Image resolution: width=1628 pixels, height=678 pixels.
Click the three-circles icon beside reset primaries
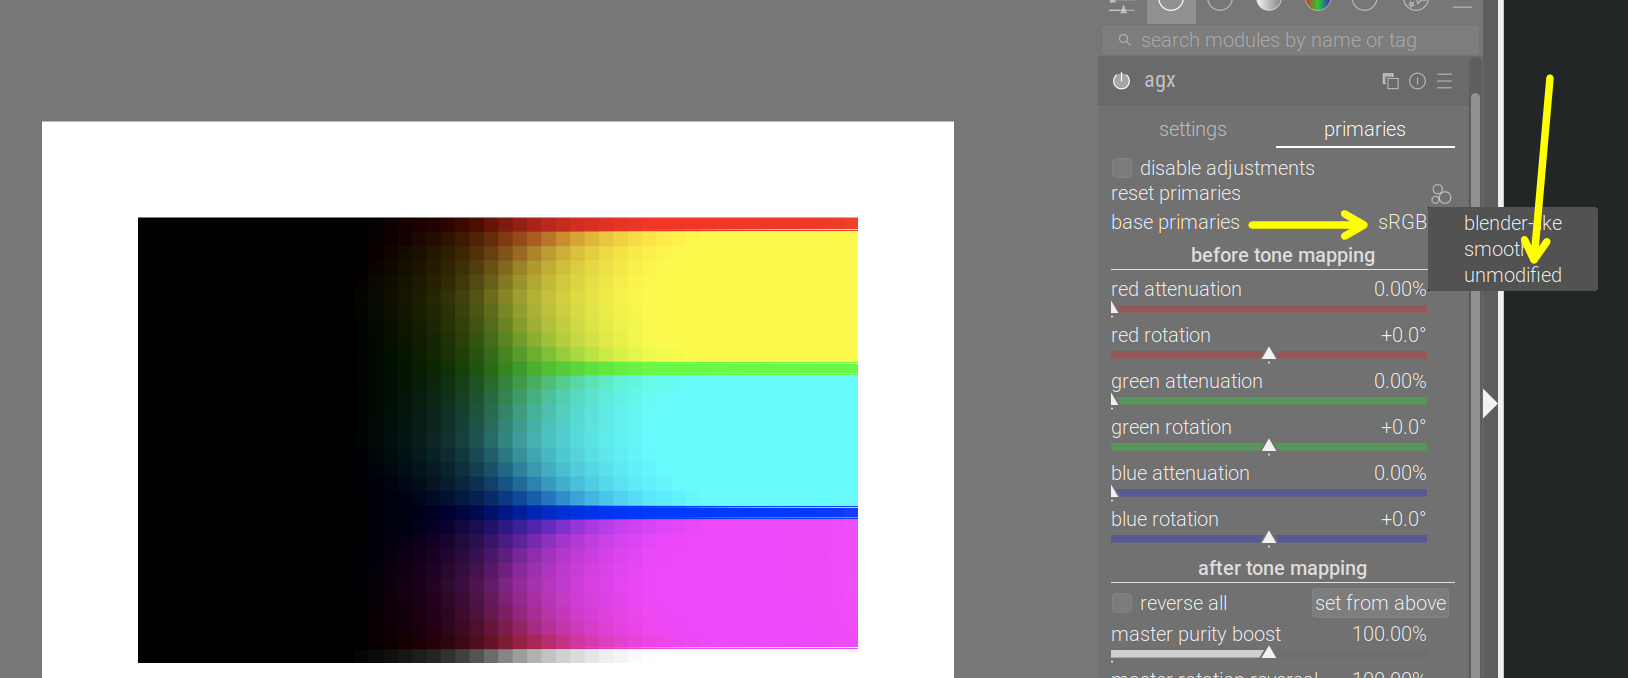point(1440,194)
